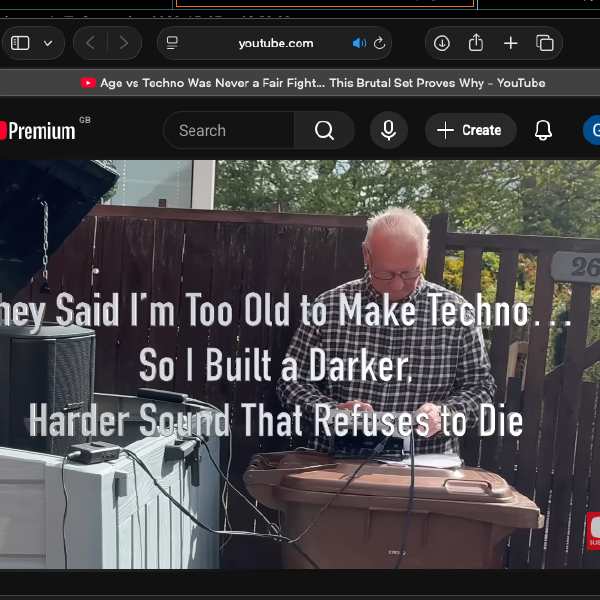600x600 pixels.
Task: Select the 'Age vs Techno' YouTube tab
Action: pos(313,83)
